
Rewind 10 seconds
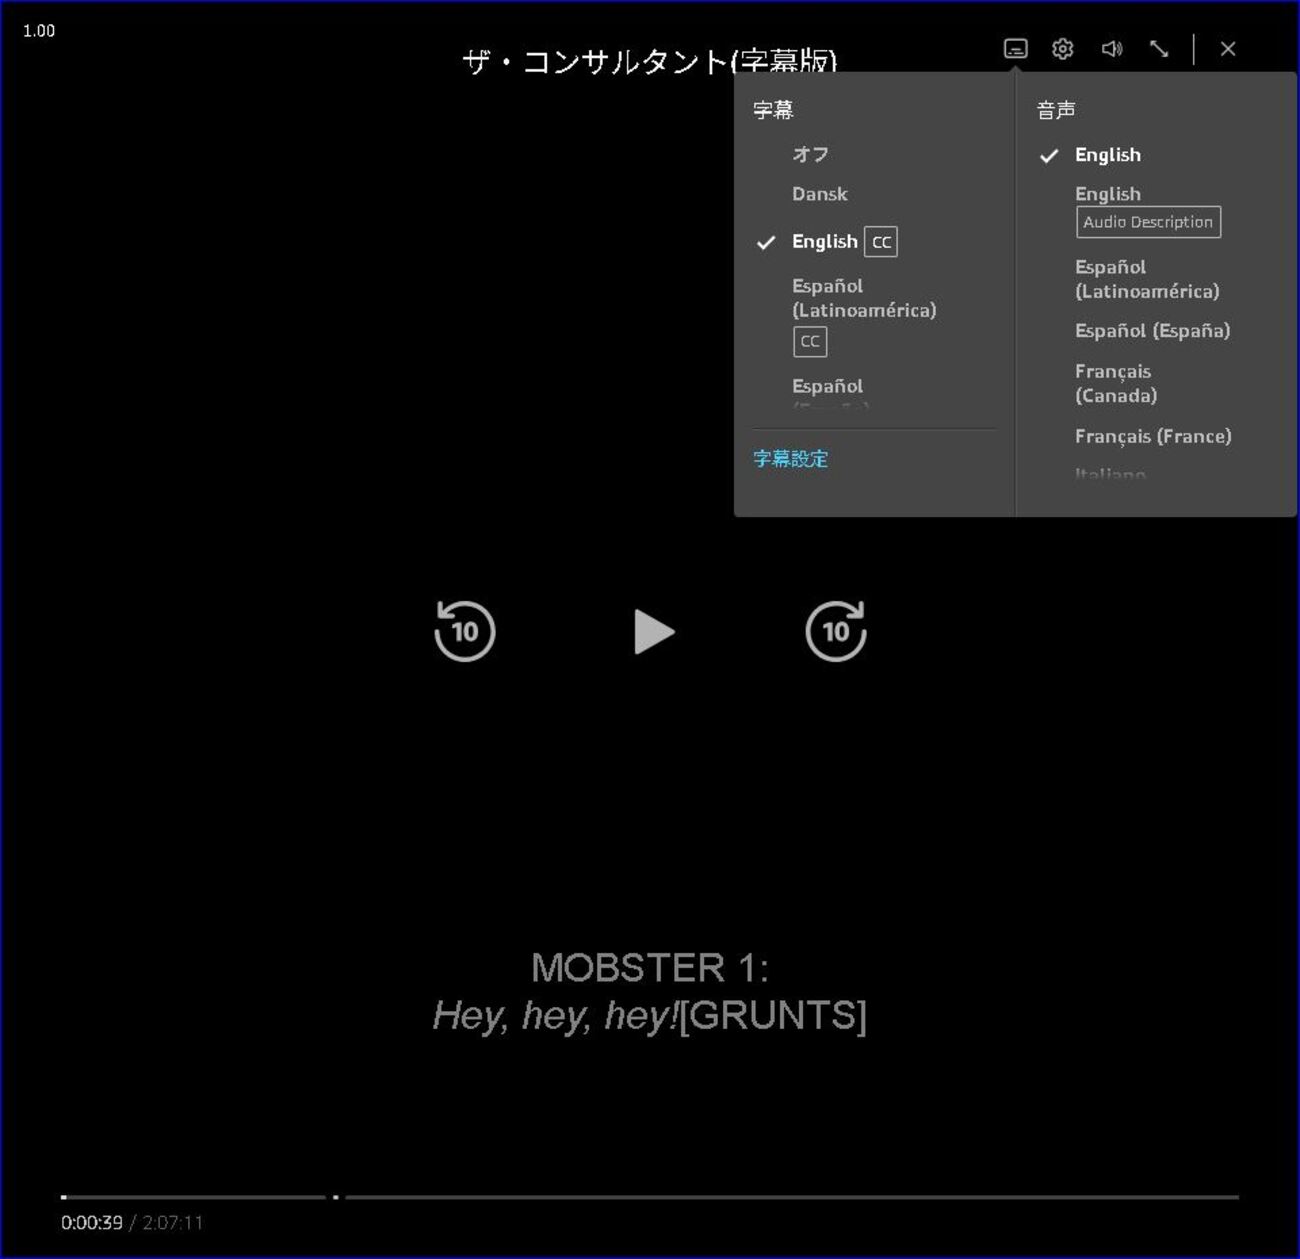[465, 631]
